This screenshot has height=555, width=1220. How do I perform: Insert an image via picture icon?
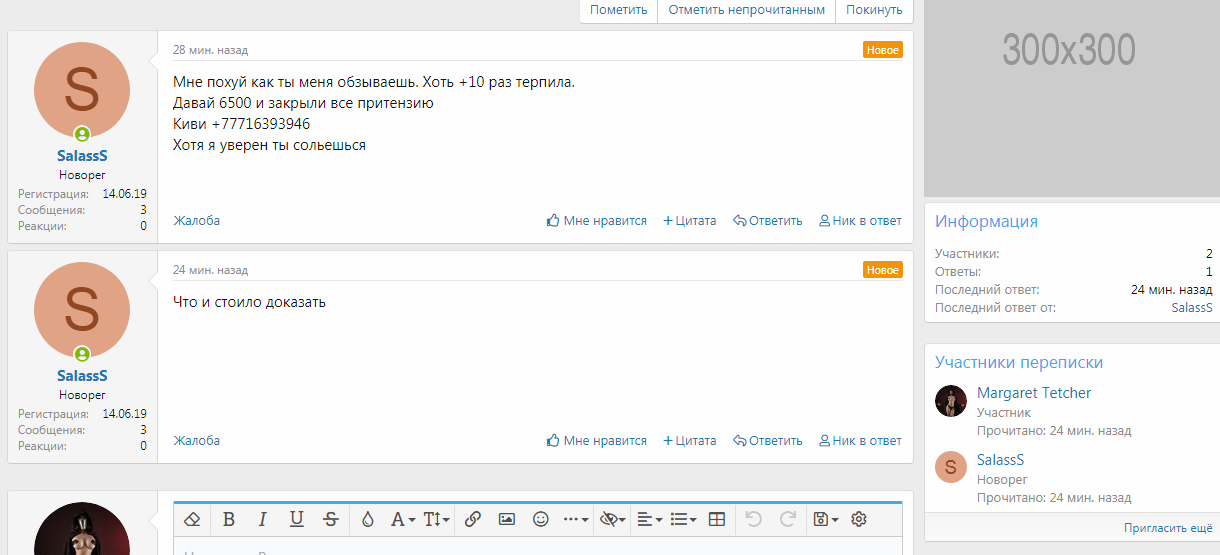pyautogui.click(x=507, y=519)
